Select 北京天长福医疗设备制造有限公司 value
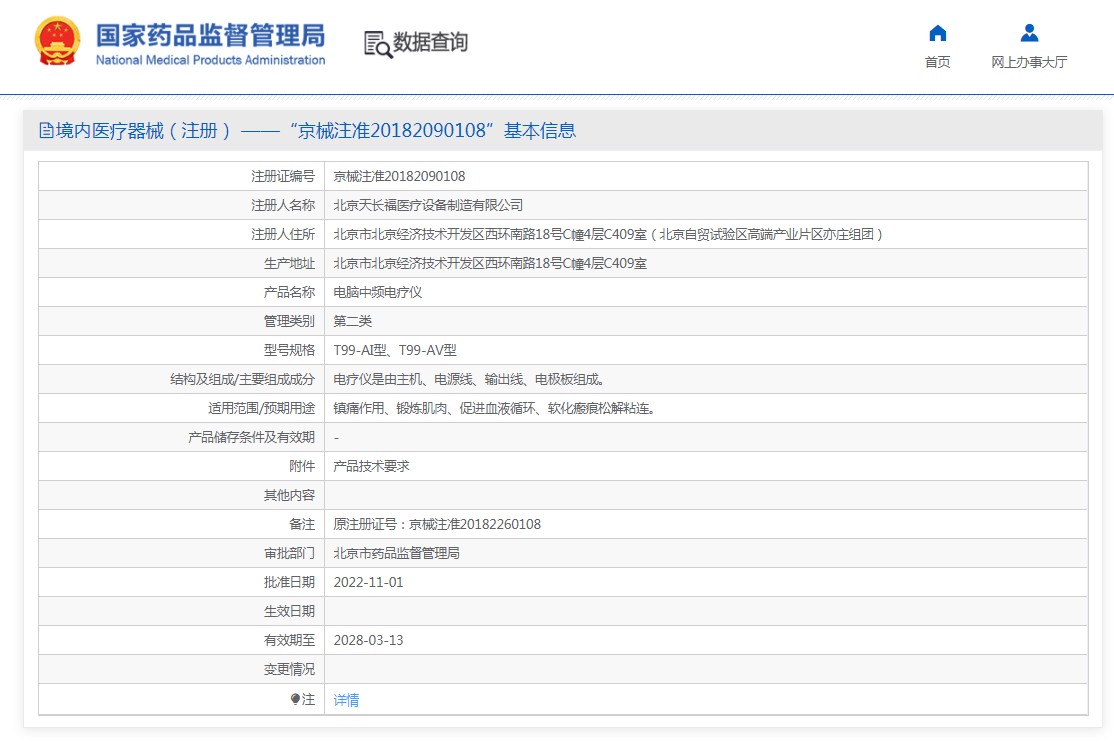The height and width of the screenshot is (745, 1114). (x=428, y=205)
